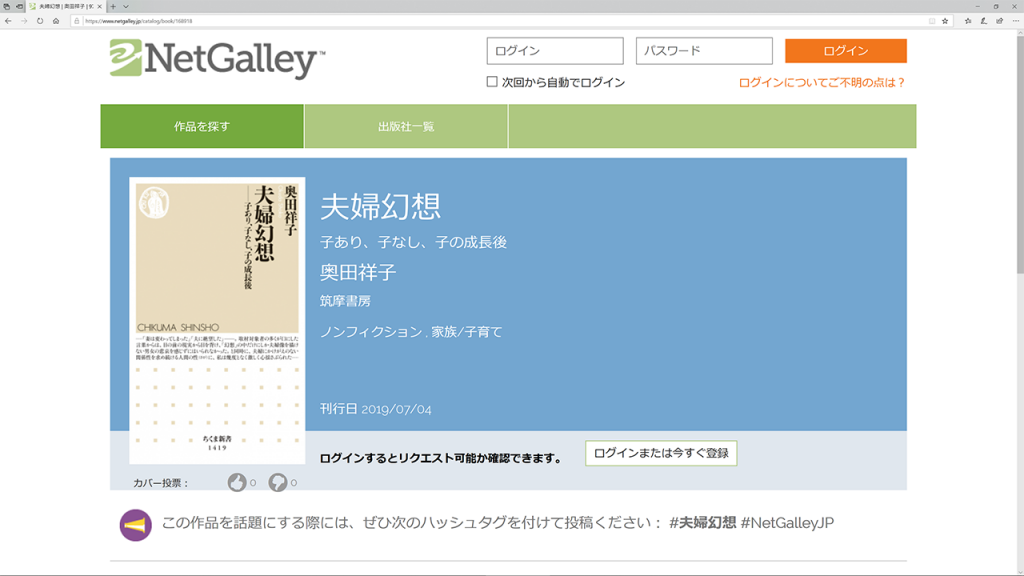Enable 次回から自動でログイン checkbox
The width and height of the screenshot is (1024, 576).
coord(492,82)
